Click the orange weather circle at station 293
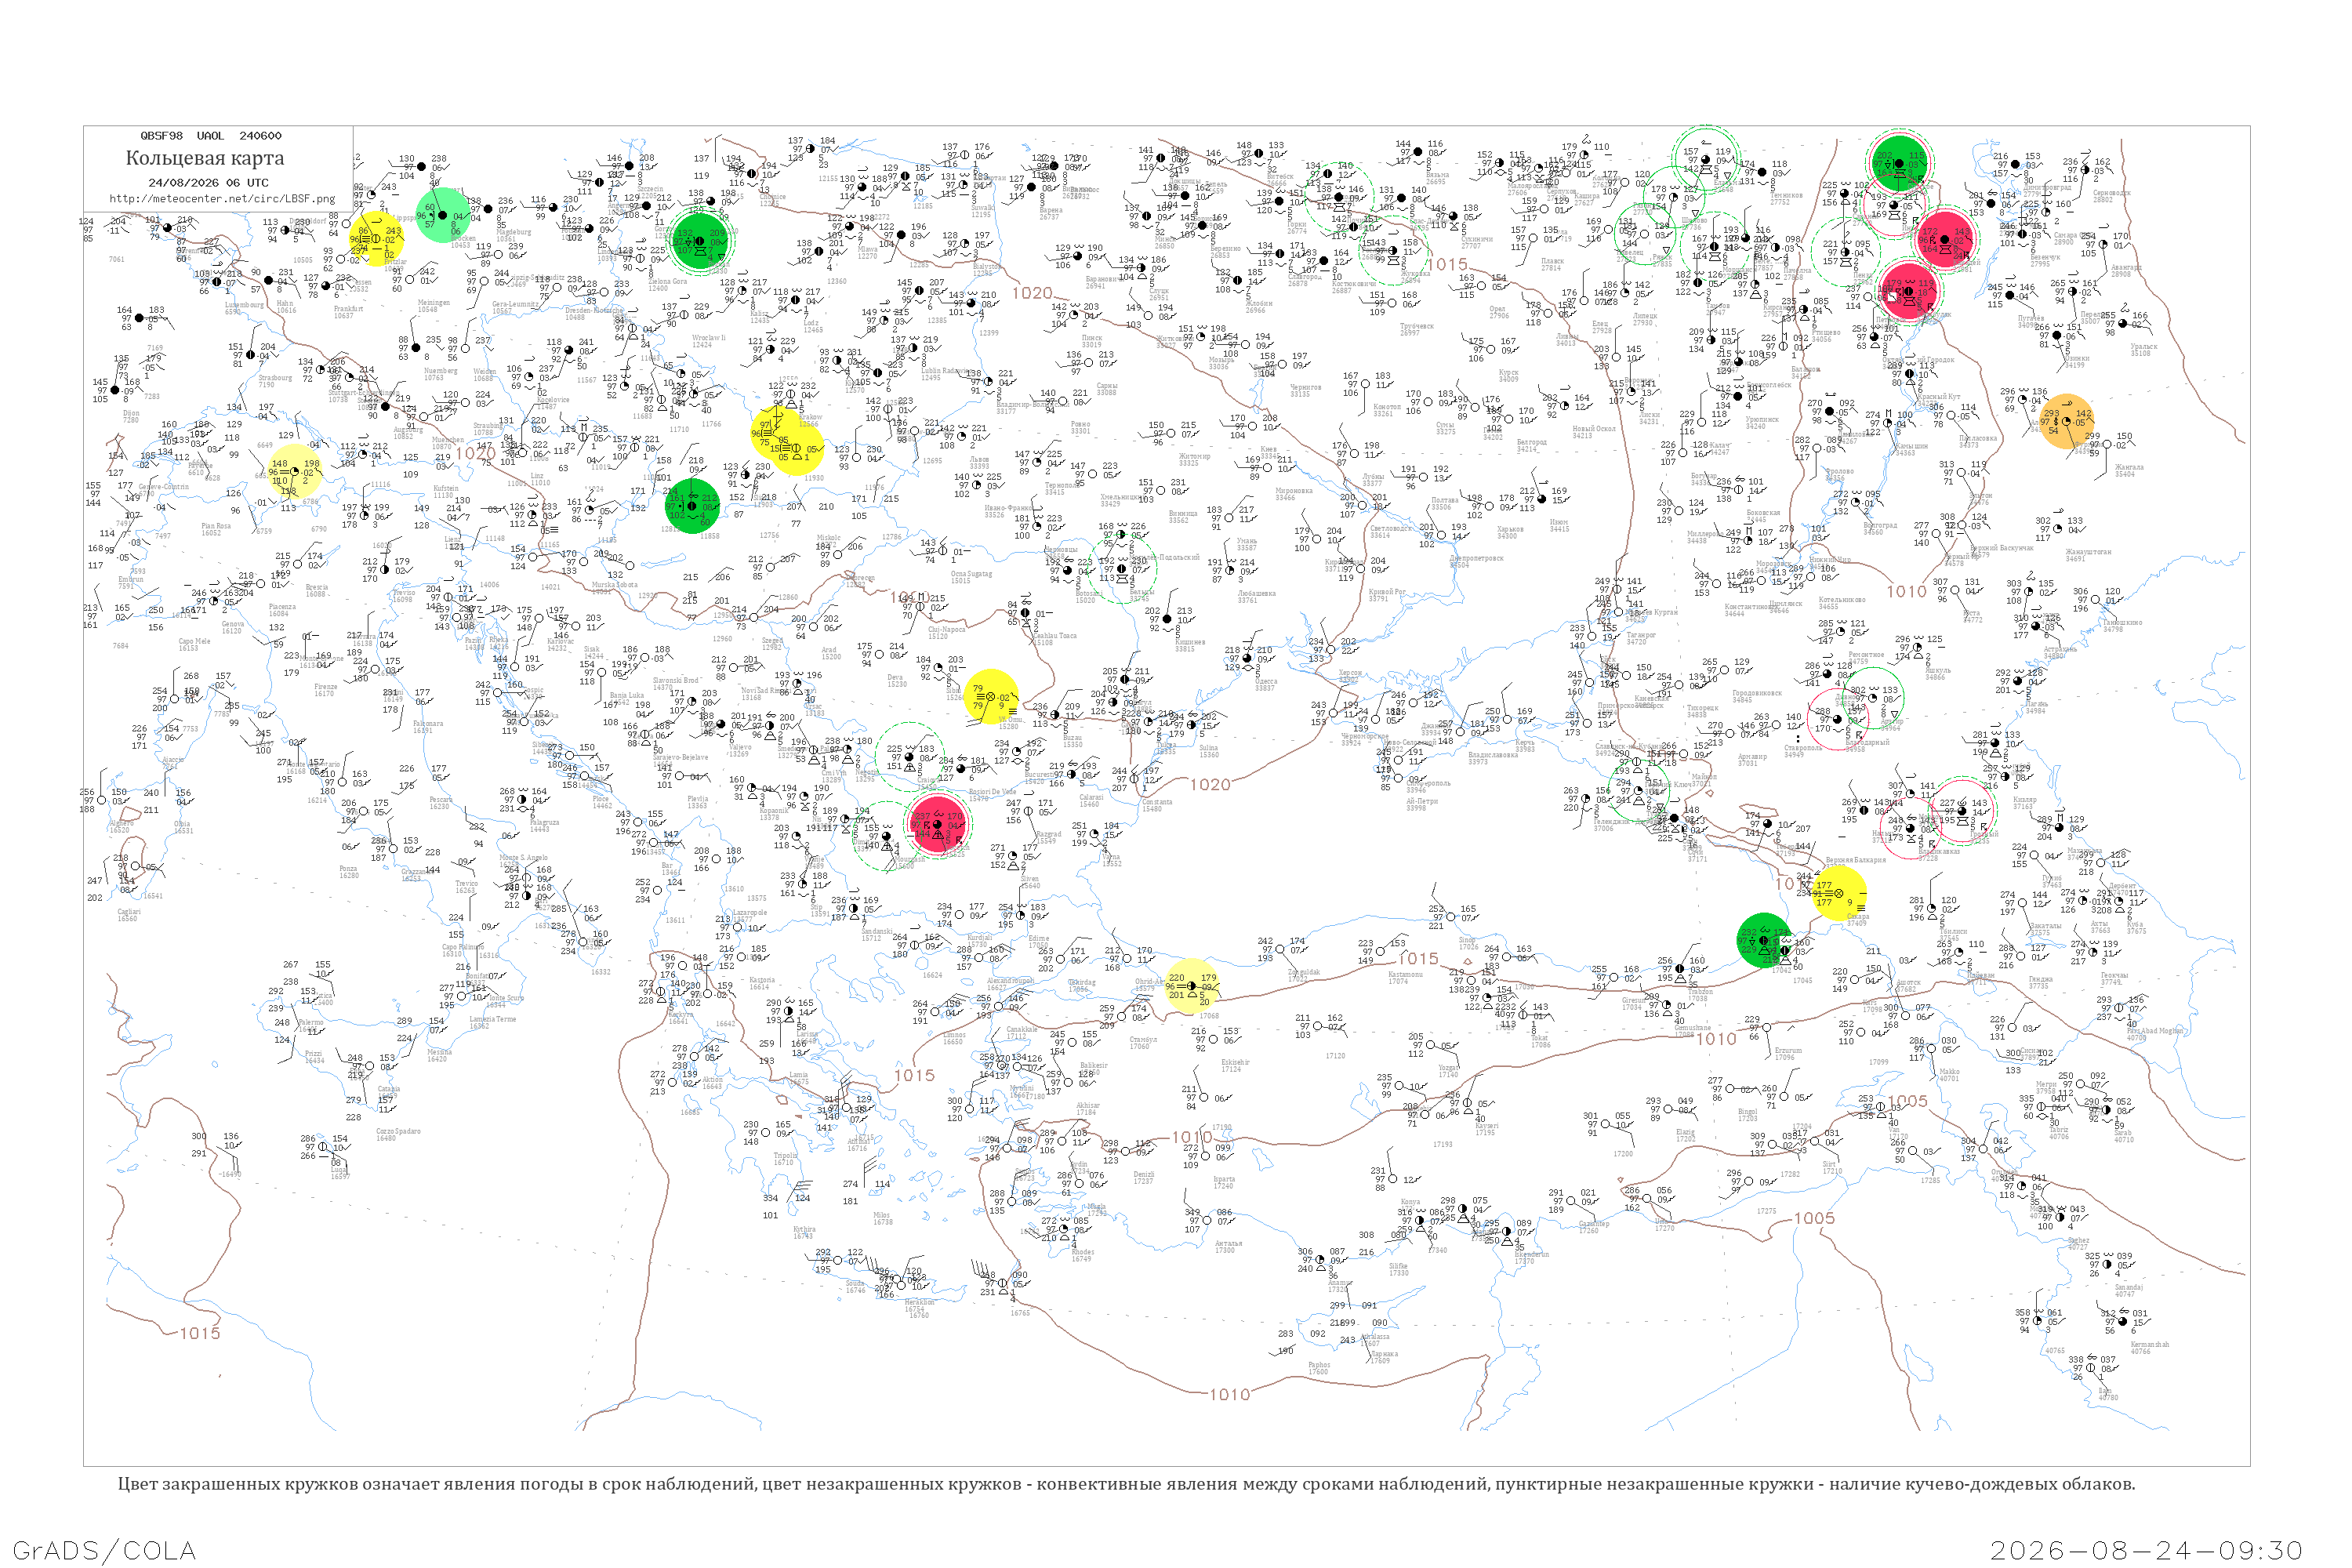The width and height of the screenshot is (2352, 1568). coord(2065,421)
